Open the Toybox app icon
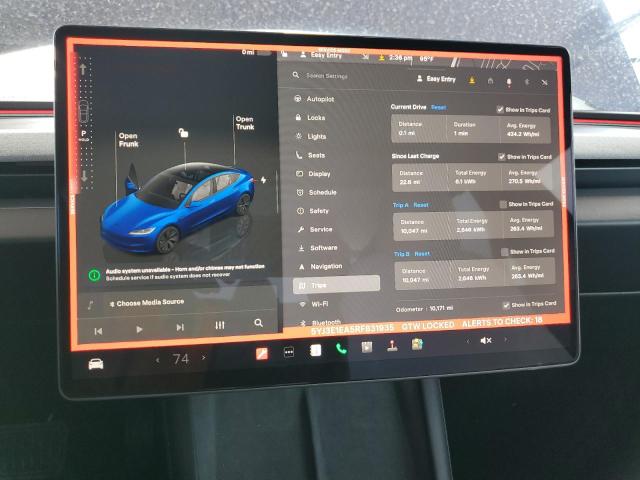This screenshot has height=480, width=640. coord(417,344)
